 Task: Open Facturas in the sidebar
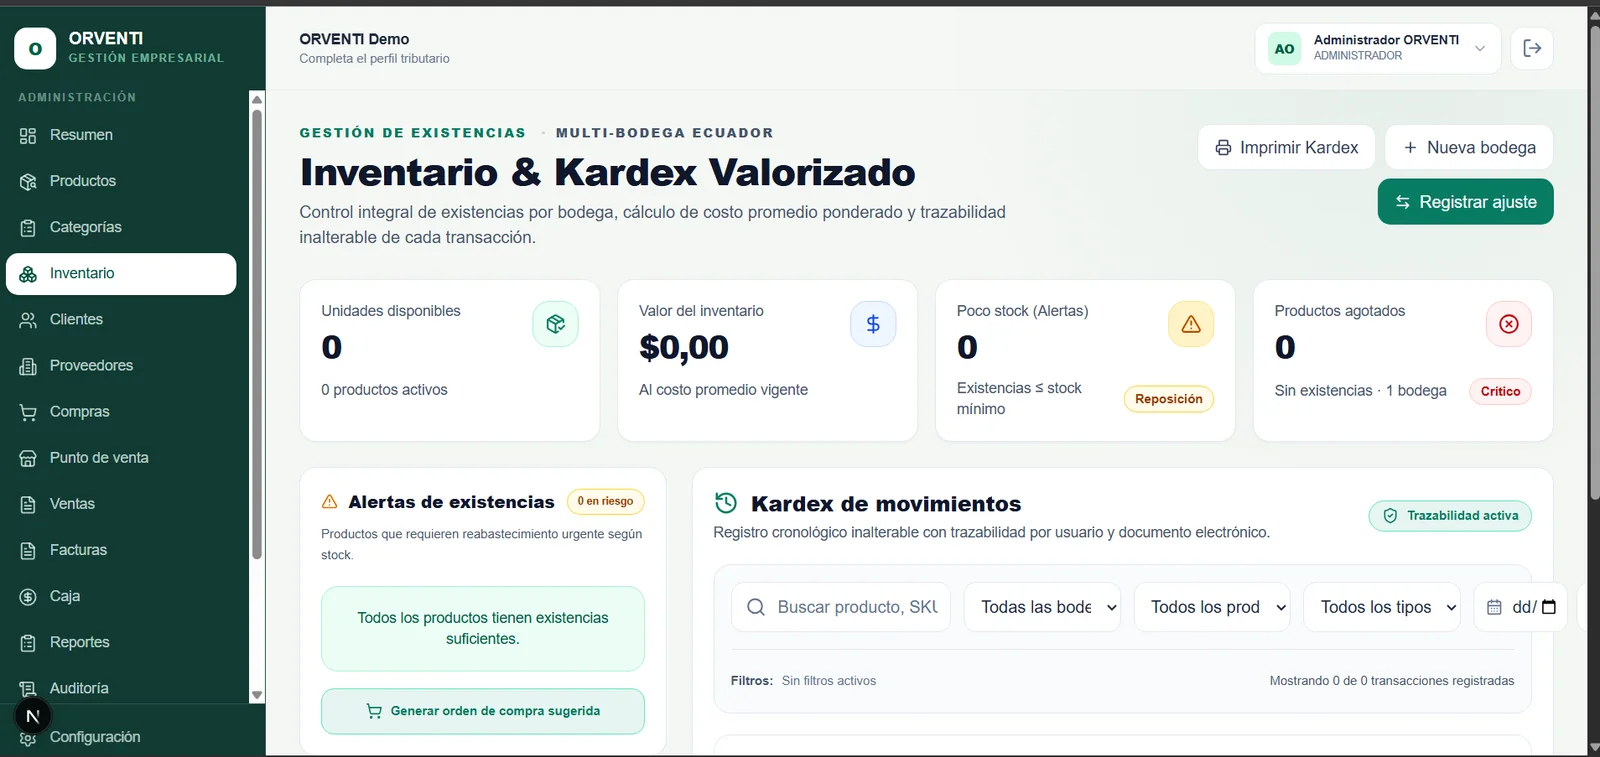tap(121, 550)
